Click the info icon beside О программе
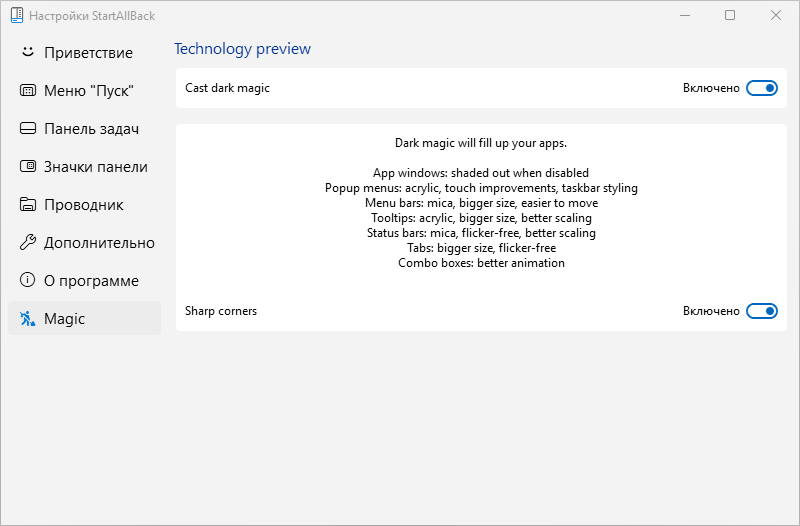800x526 pixels. [28, 281]
